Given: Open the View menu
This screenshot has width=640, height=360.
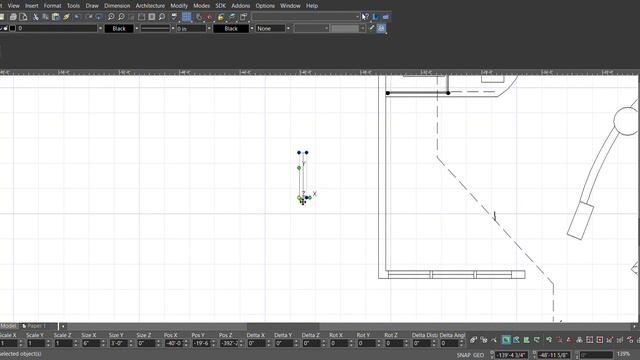Looking at the screenshot, I should click(x=13, y=6).
